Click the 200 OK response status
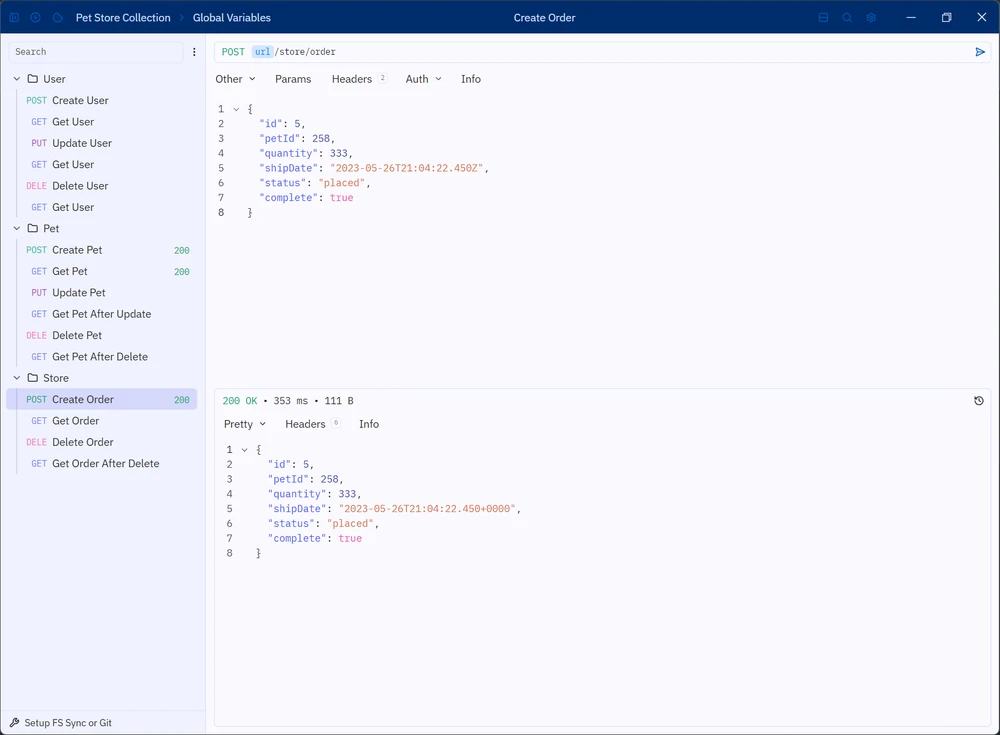Screen dimensions: 1000x735 [x=240, y=401]
